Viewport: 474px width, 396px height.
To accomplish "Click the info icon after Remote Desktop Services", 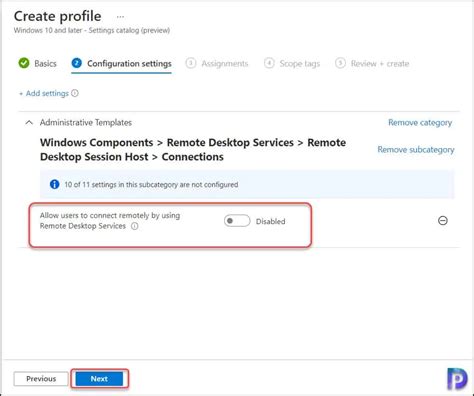I will point(134,226).
